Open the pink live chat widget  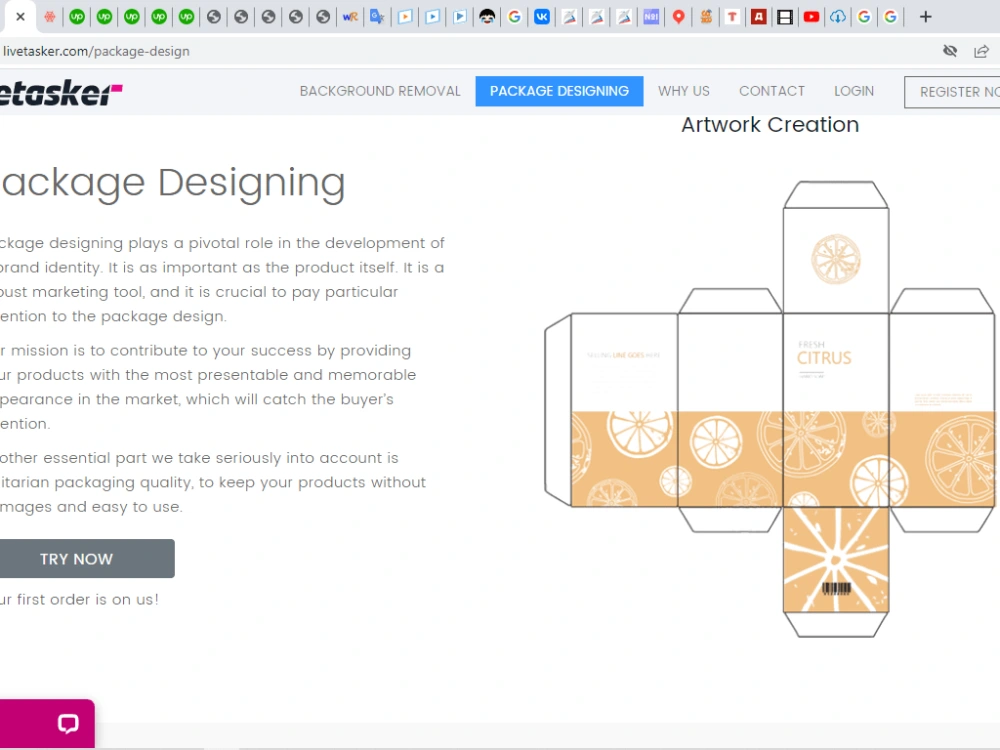tap(47, 723)
